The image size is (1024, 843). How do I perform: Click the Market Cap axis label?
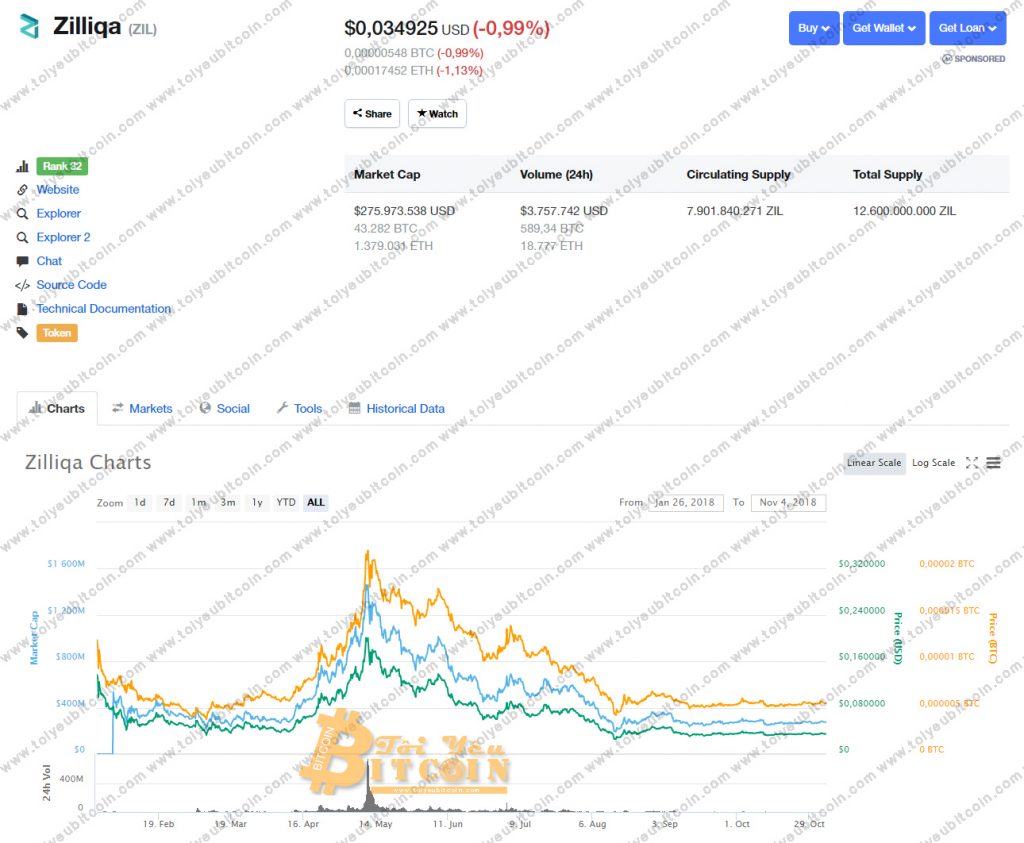pos(34,638)
